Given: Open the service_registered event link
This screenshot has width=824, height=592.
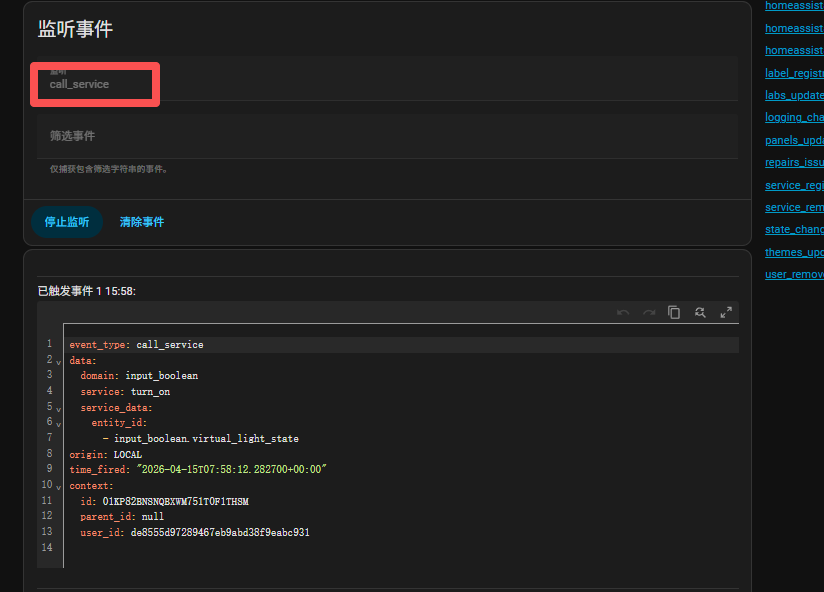Looking at the screenshot, I should click(x=795, y=185).
